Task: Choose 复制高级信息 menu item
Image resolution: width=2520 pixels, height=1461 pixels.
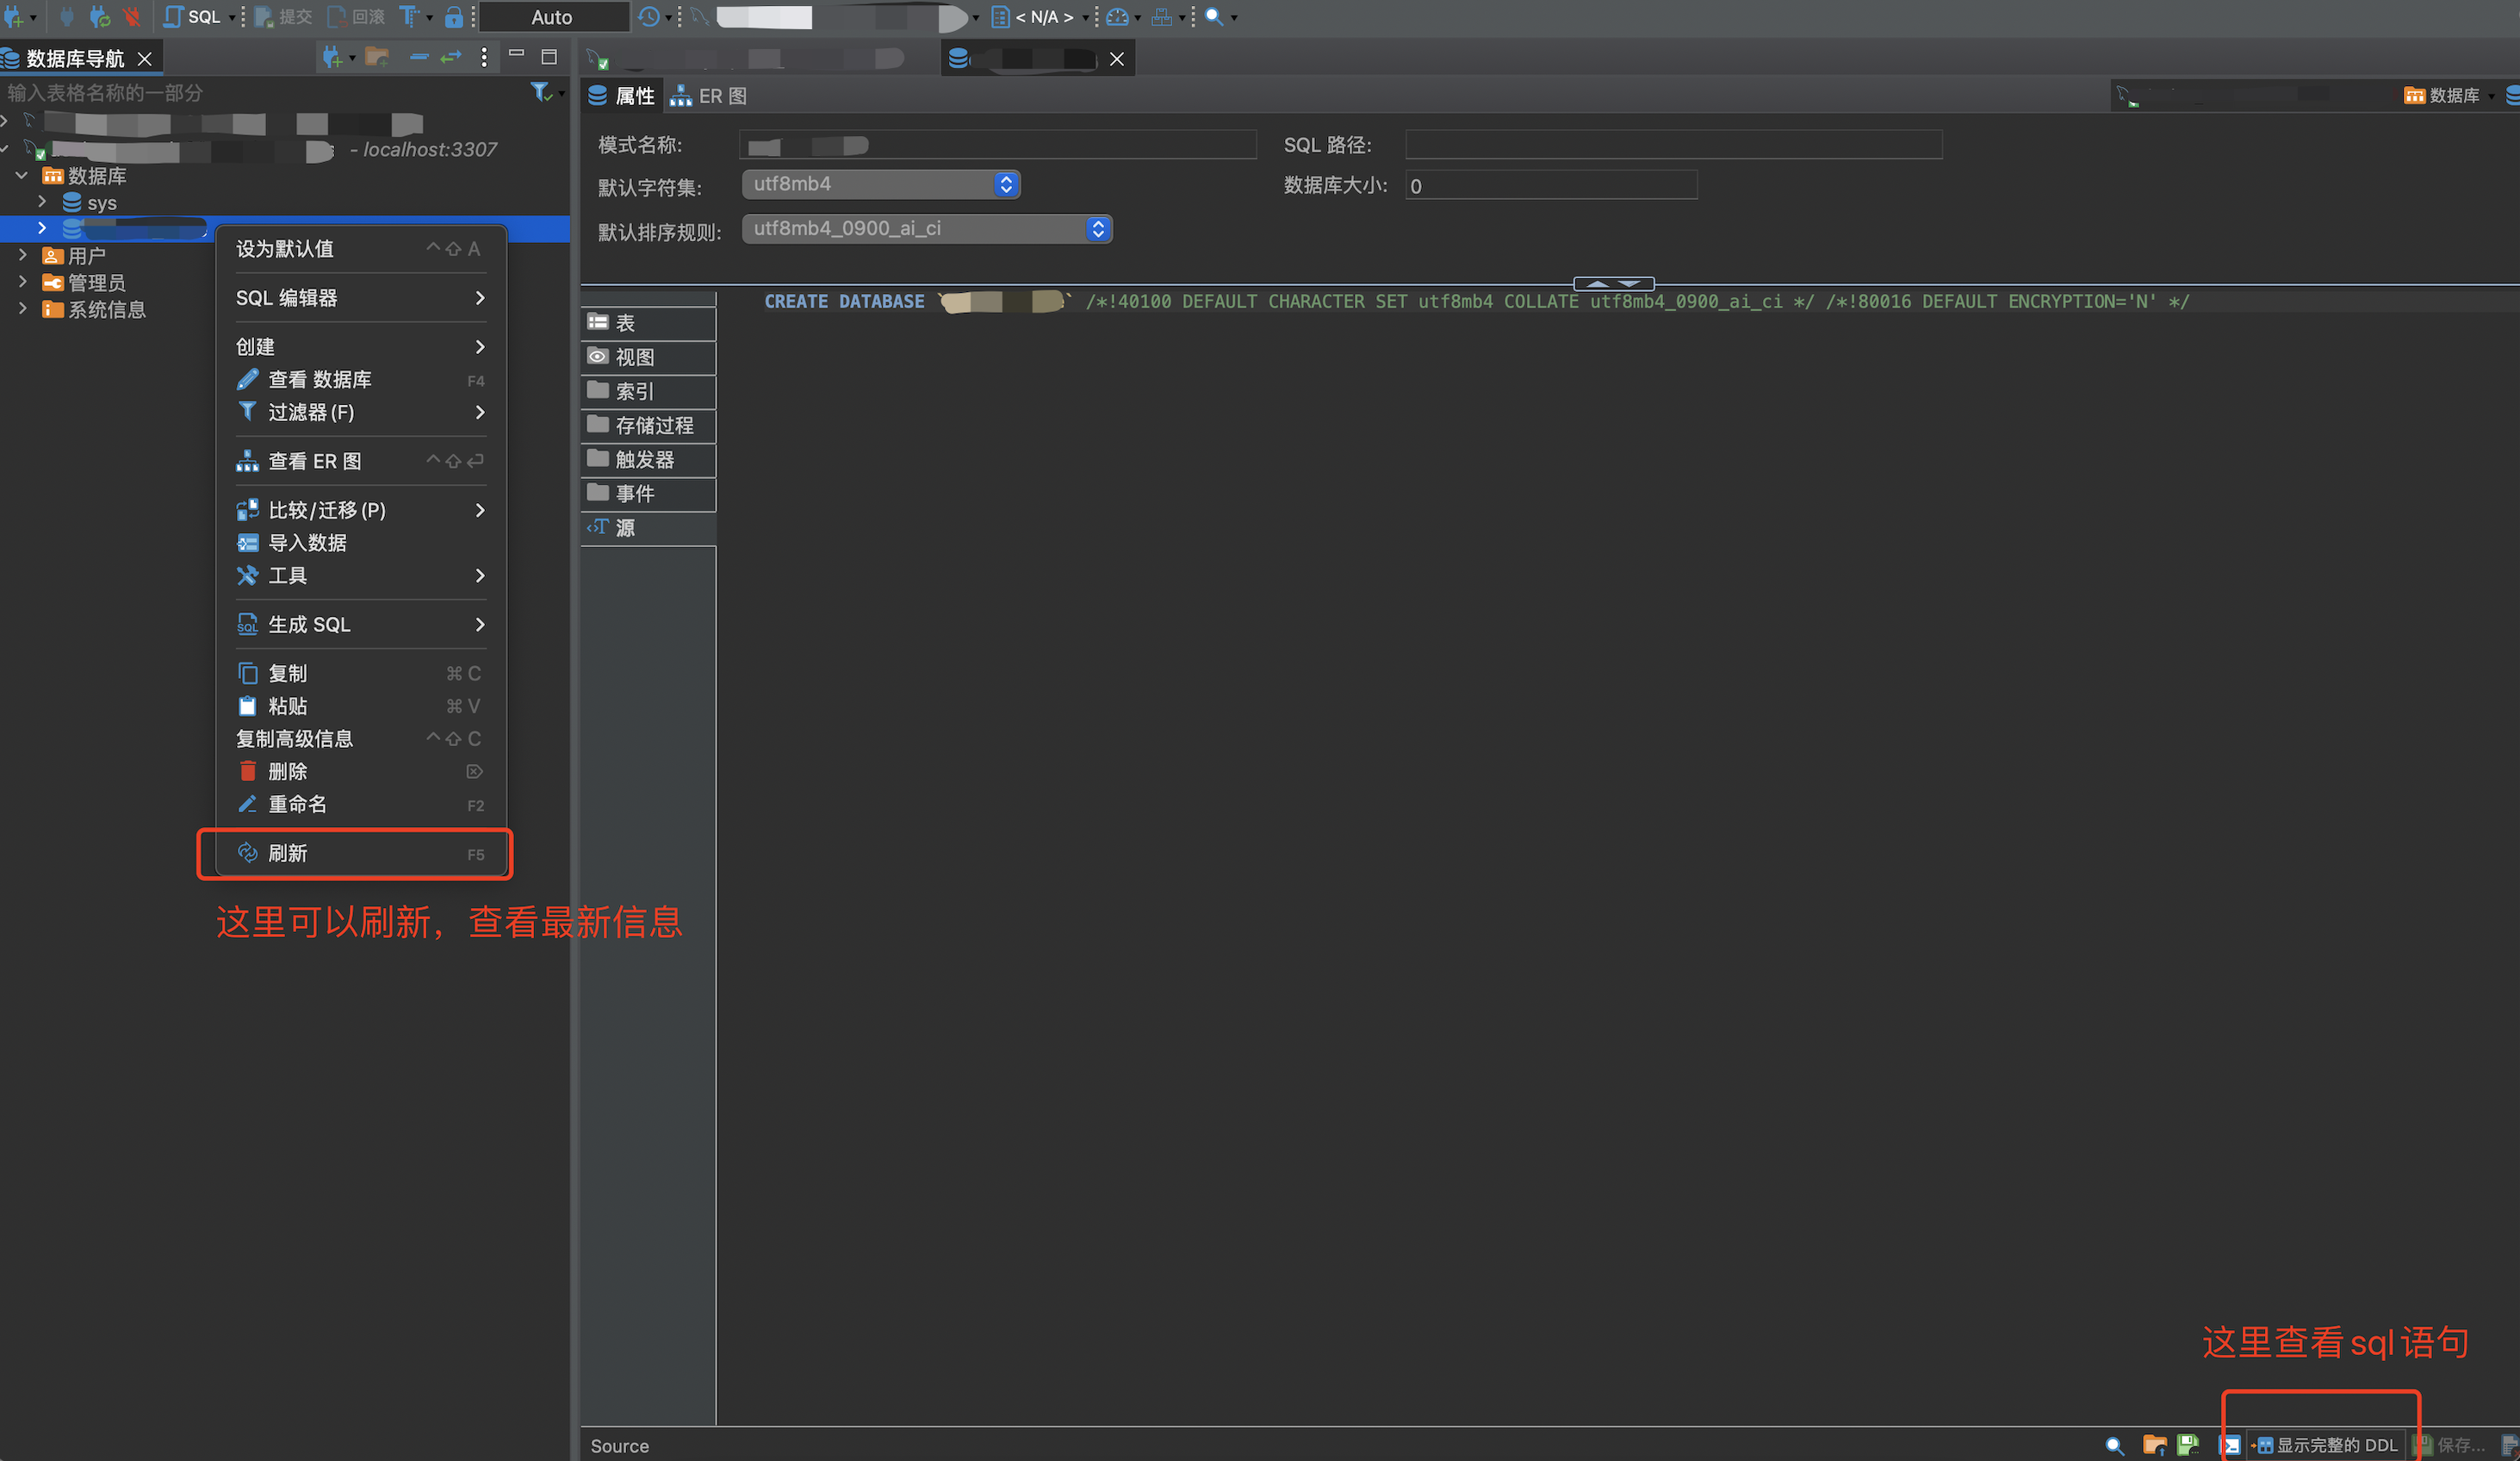Action: 361,739
